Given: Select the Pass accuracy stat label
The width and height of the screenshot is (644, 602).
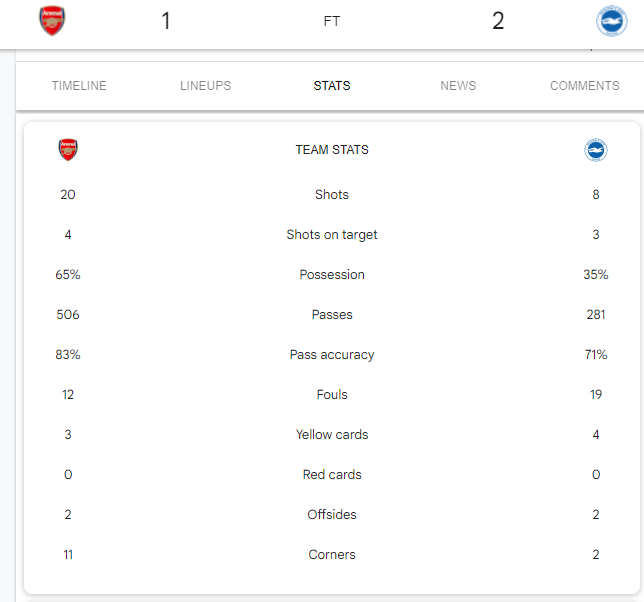Looking at the screenshot, I should pyautogui.click(x=332, y=355).
